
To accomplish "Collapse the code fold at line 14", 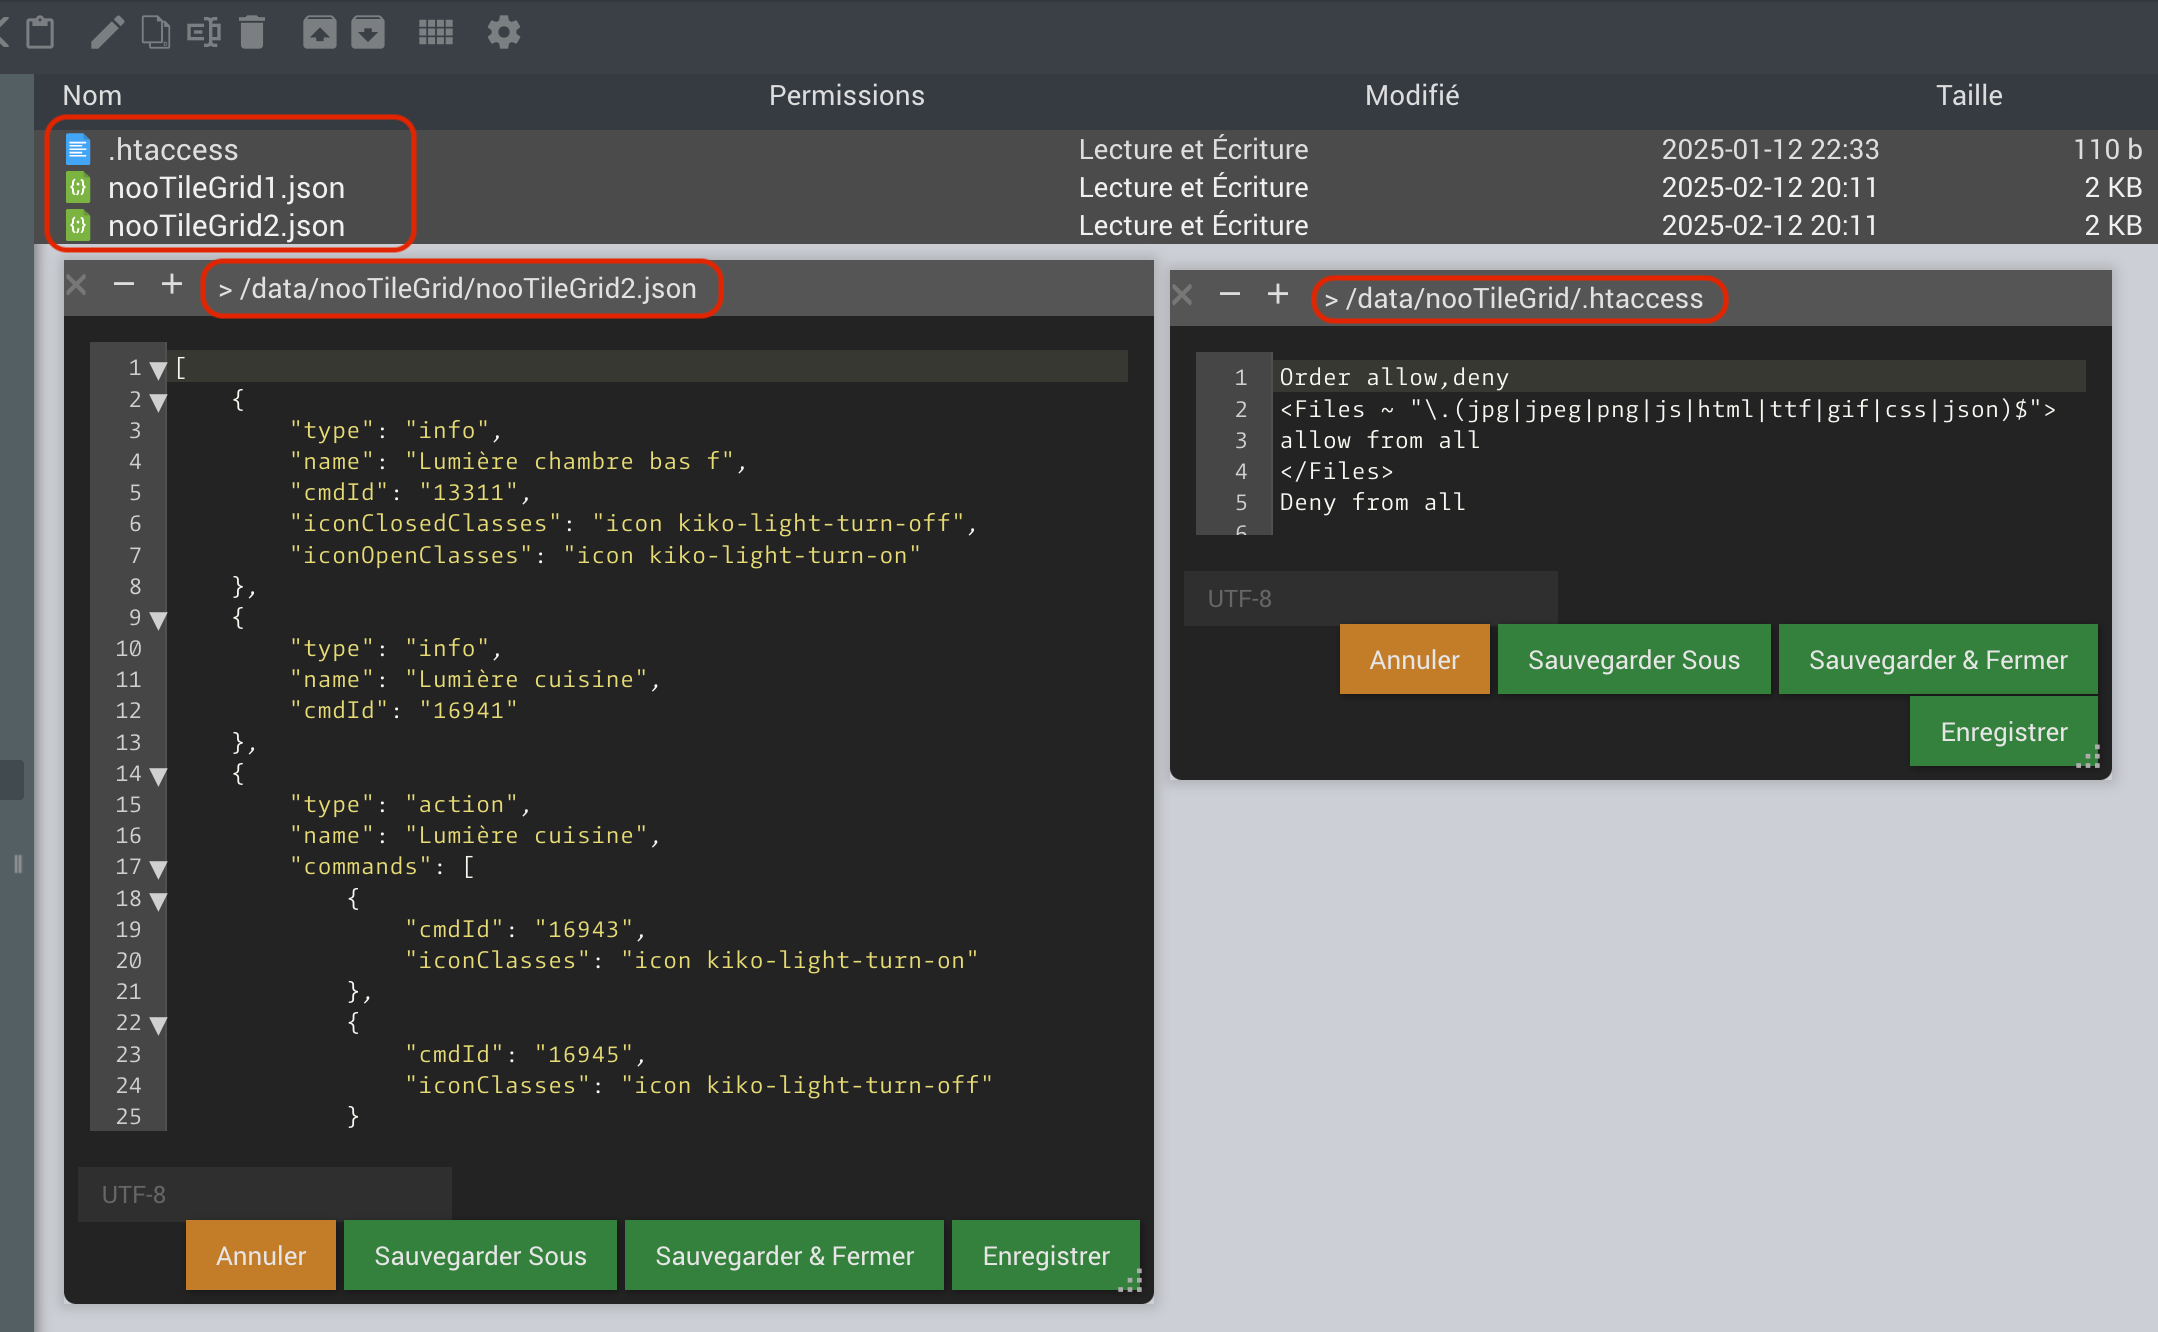I will pos(158,776).
